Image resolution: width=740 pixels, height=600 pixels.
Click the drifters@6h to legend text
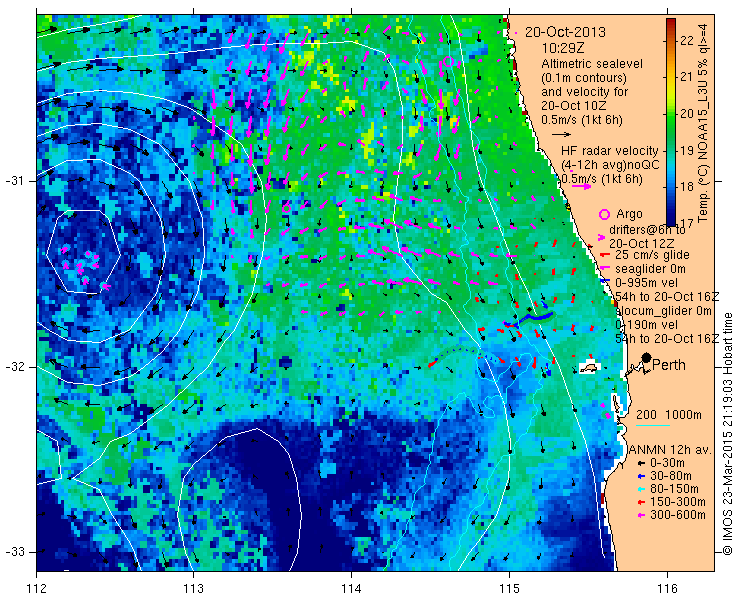click(x=648, y=230)
